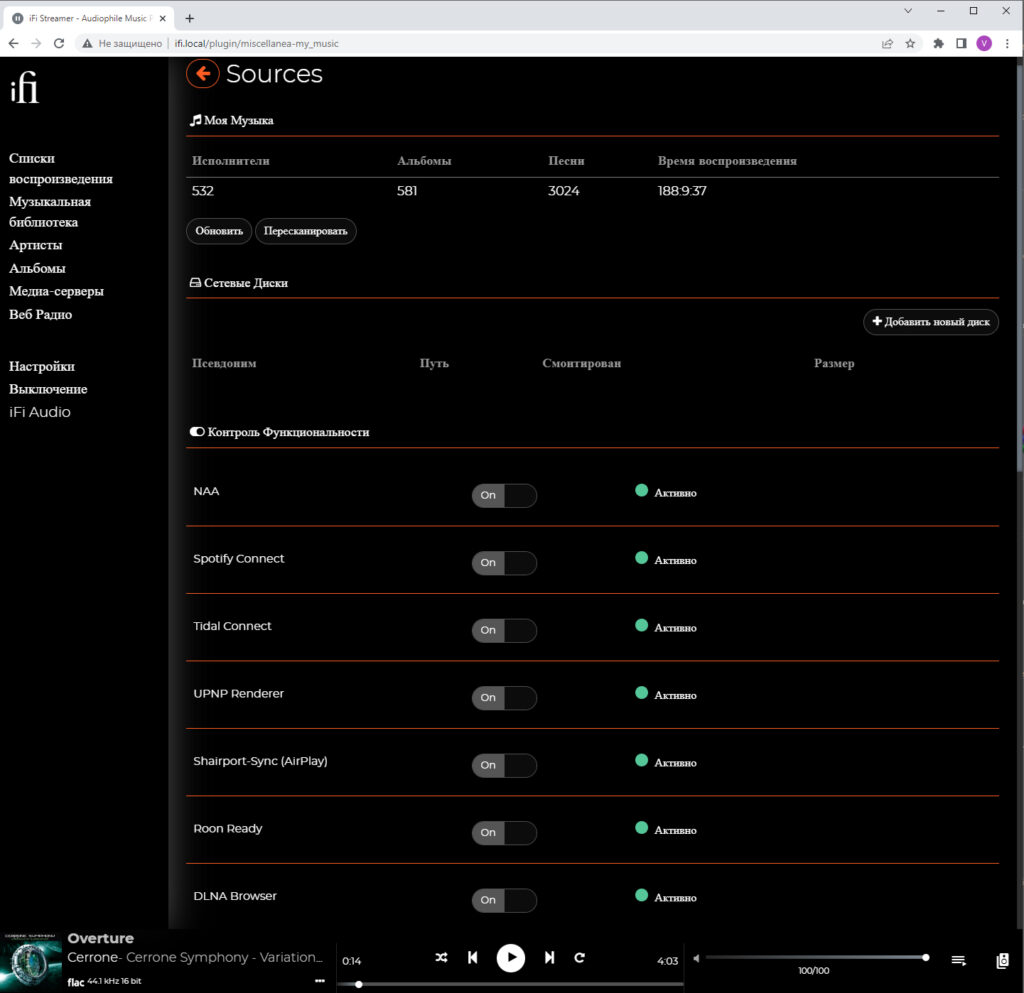Click the Overture track title

(x=101, y=938)
